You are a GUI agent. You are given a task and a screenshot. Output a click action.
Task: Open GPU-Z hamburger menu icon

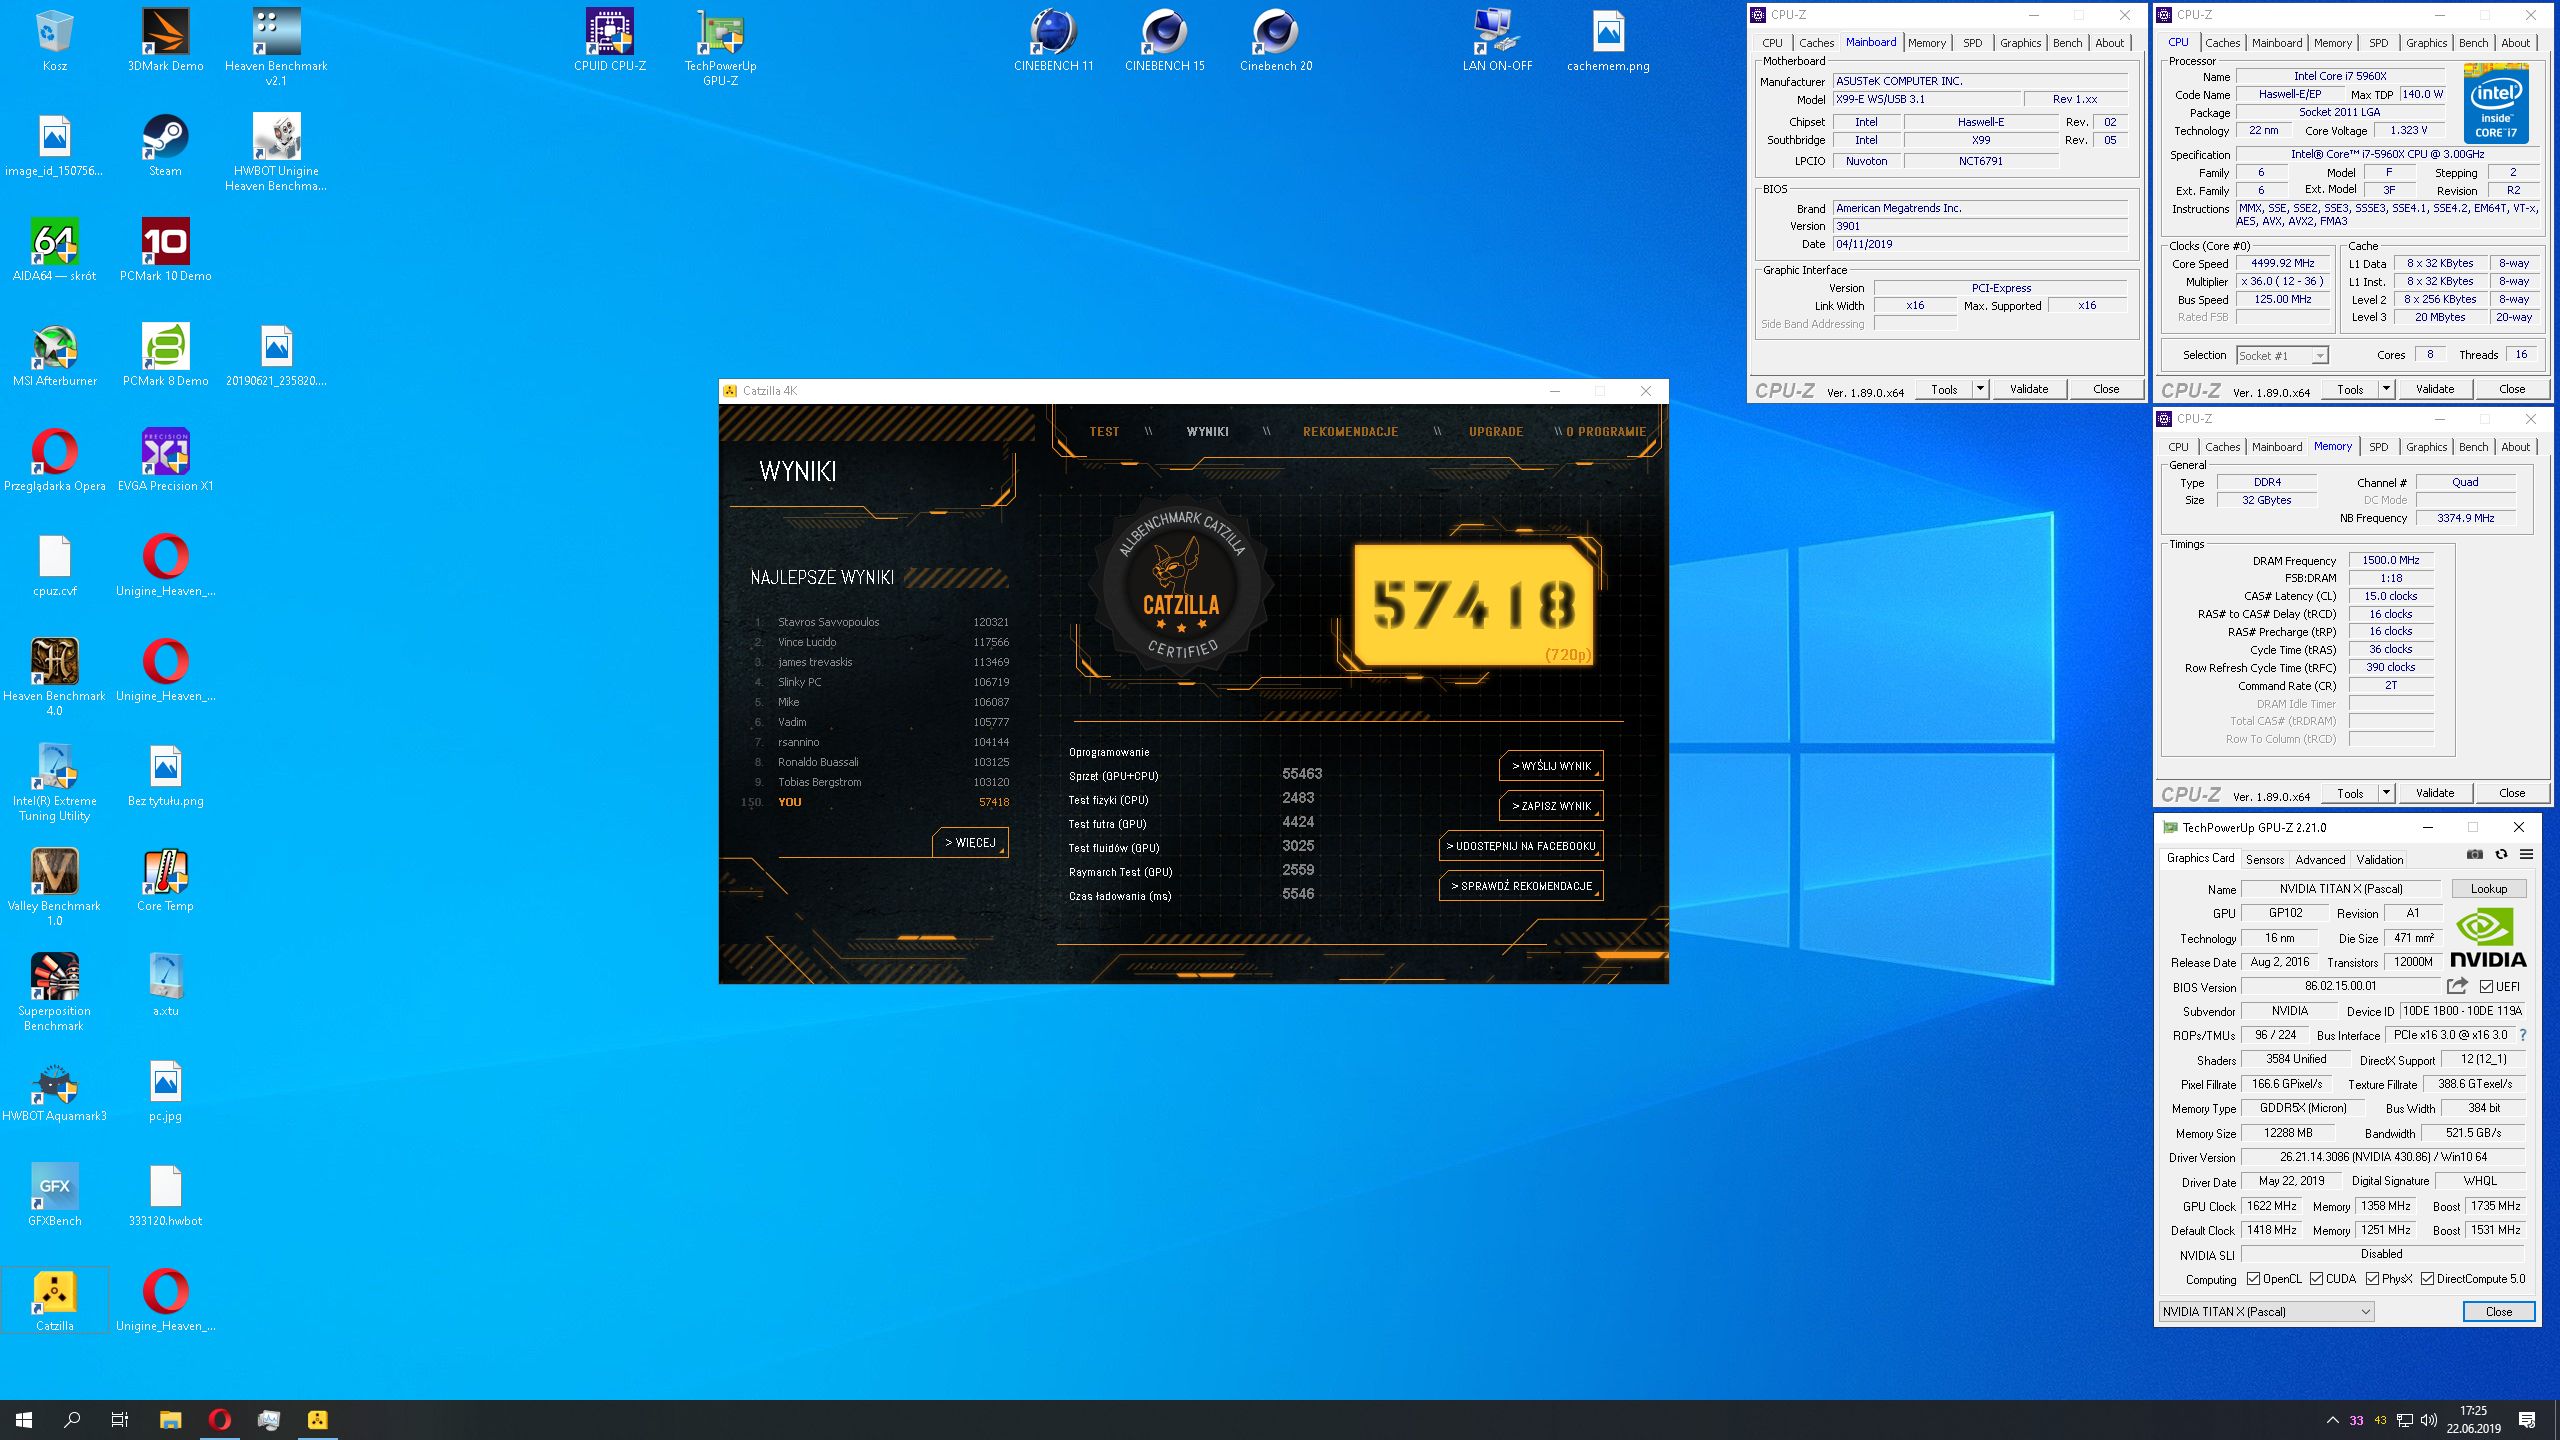[2526, 855]
